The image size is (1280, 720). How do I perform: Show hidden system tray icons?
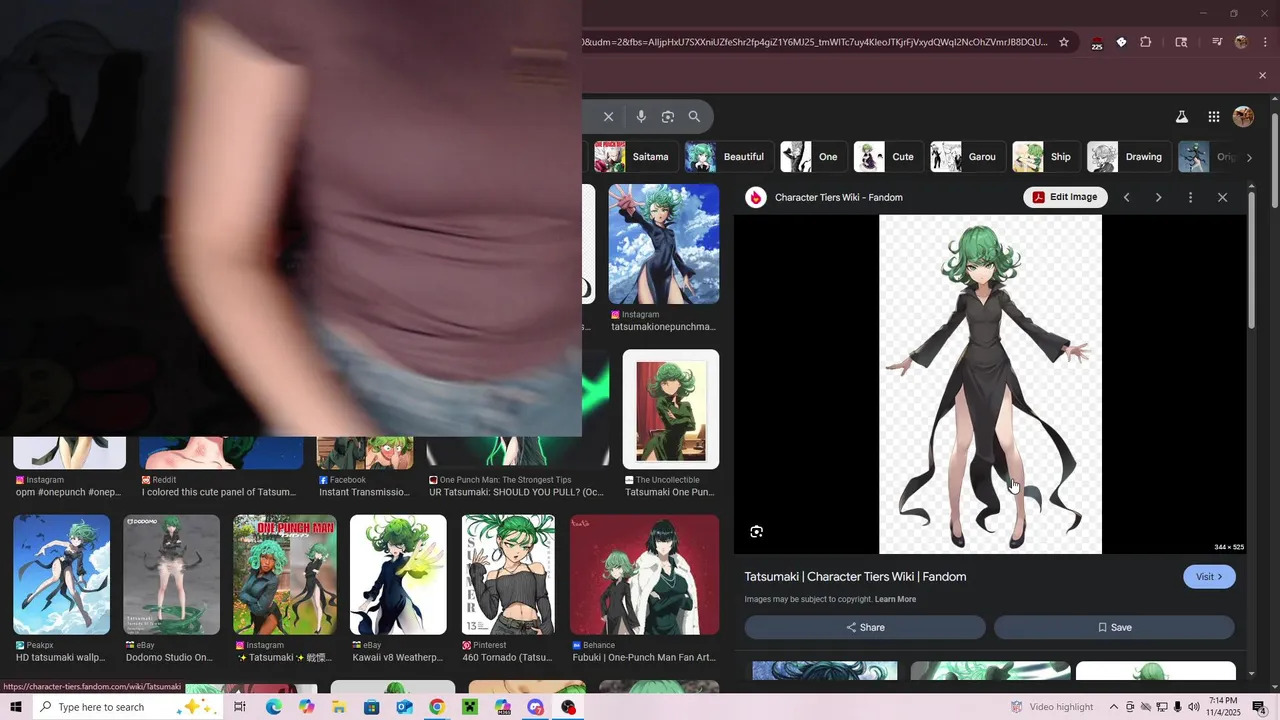pos(1113,707)
